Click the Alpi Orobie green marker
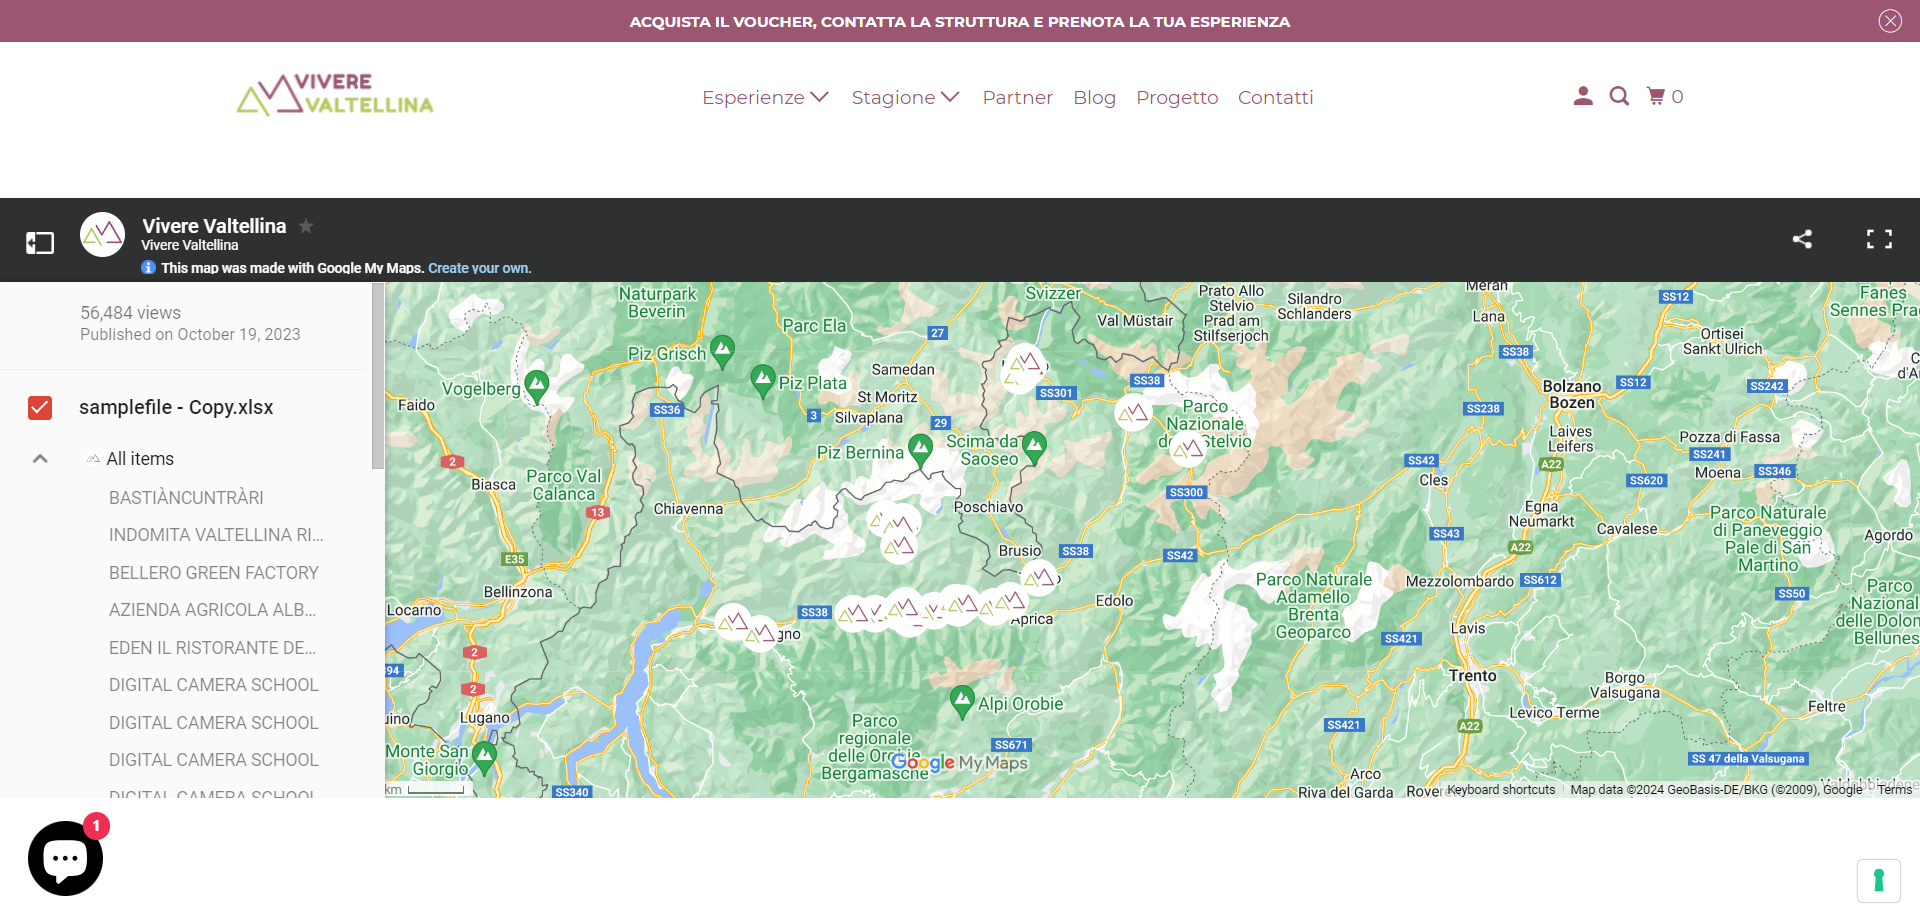 coord(962,701)
